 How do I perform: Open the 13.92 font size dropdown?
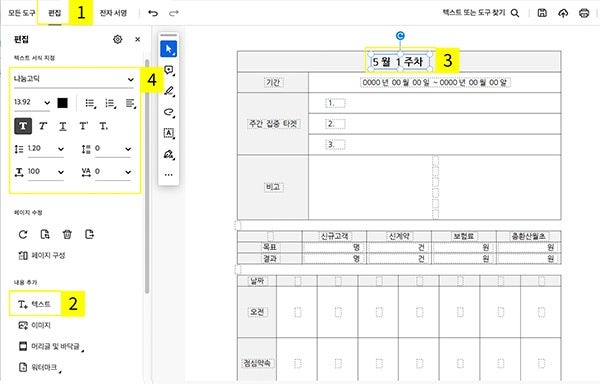point(32,103)
